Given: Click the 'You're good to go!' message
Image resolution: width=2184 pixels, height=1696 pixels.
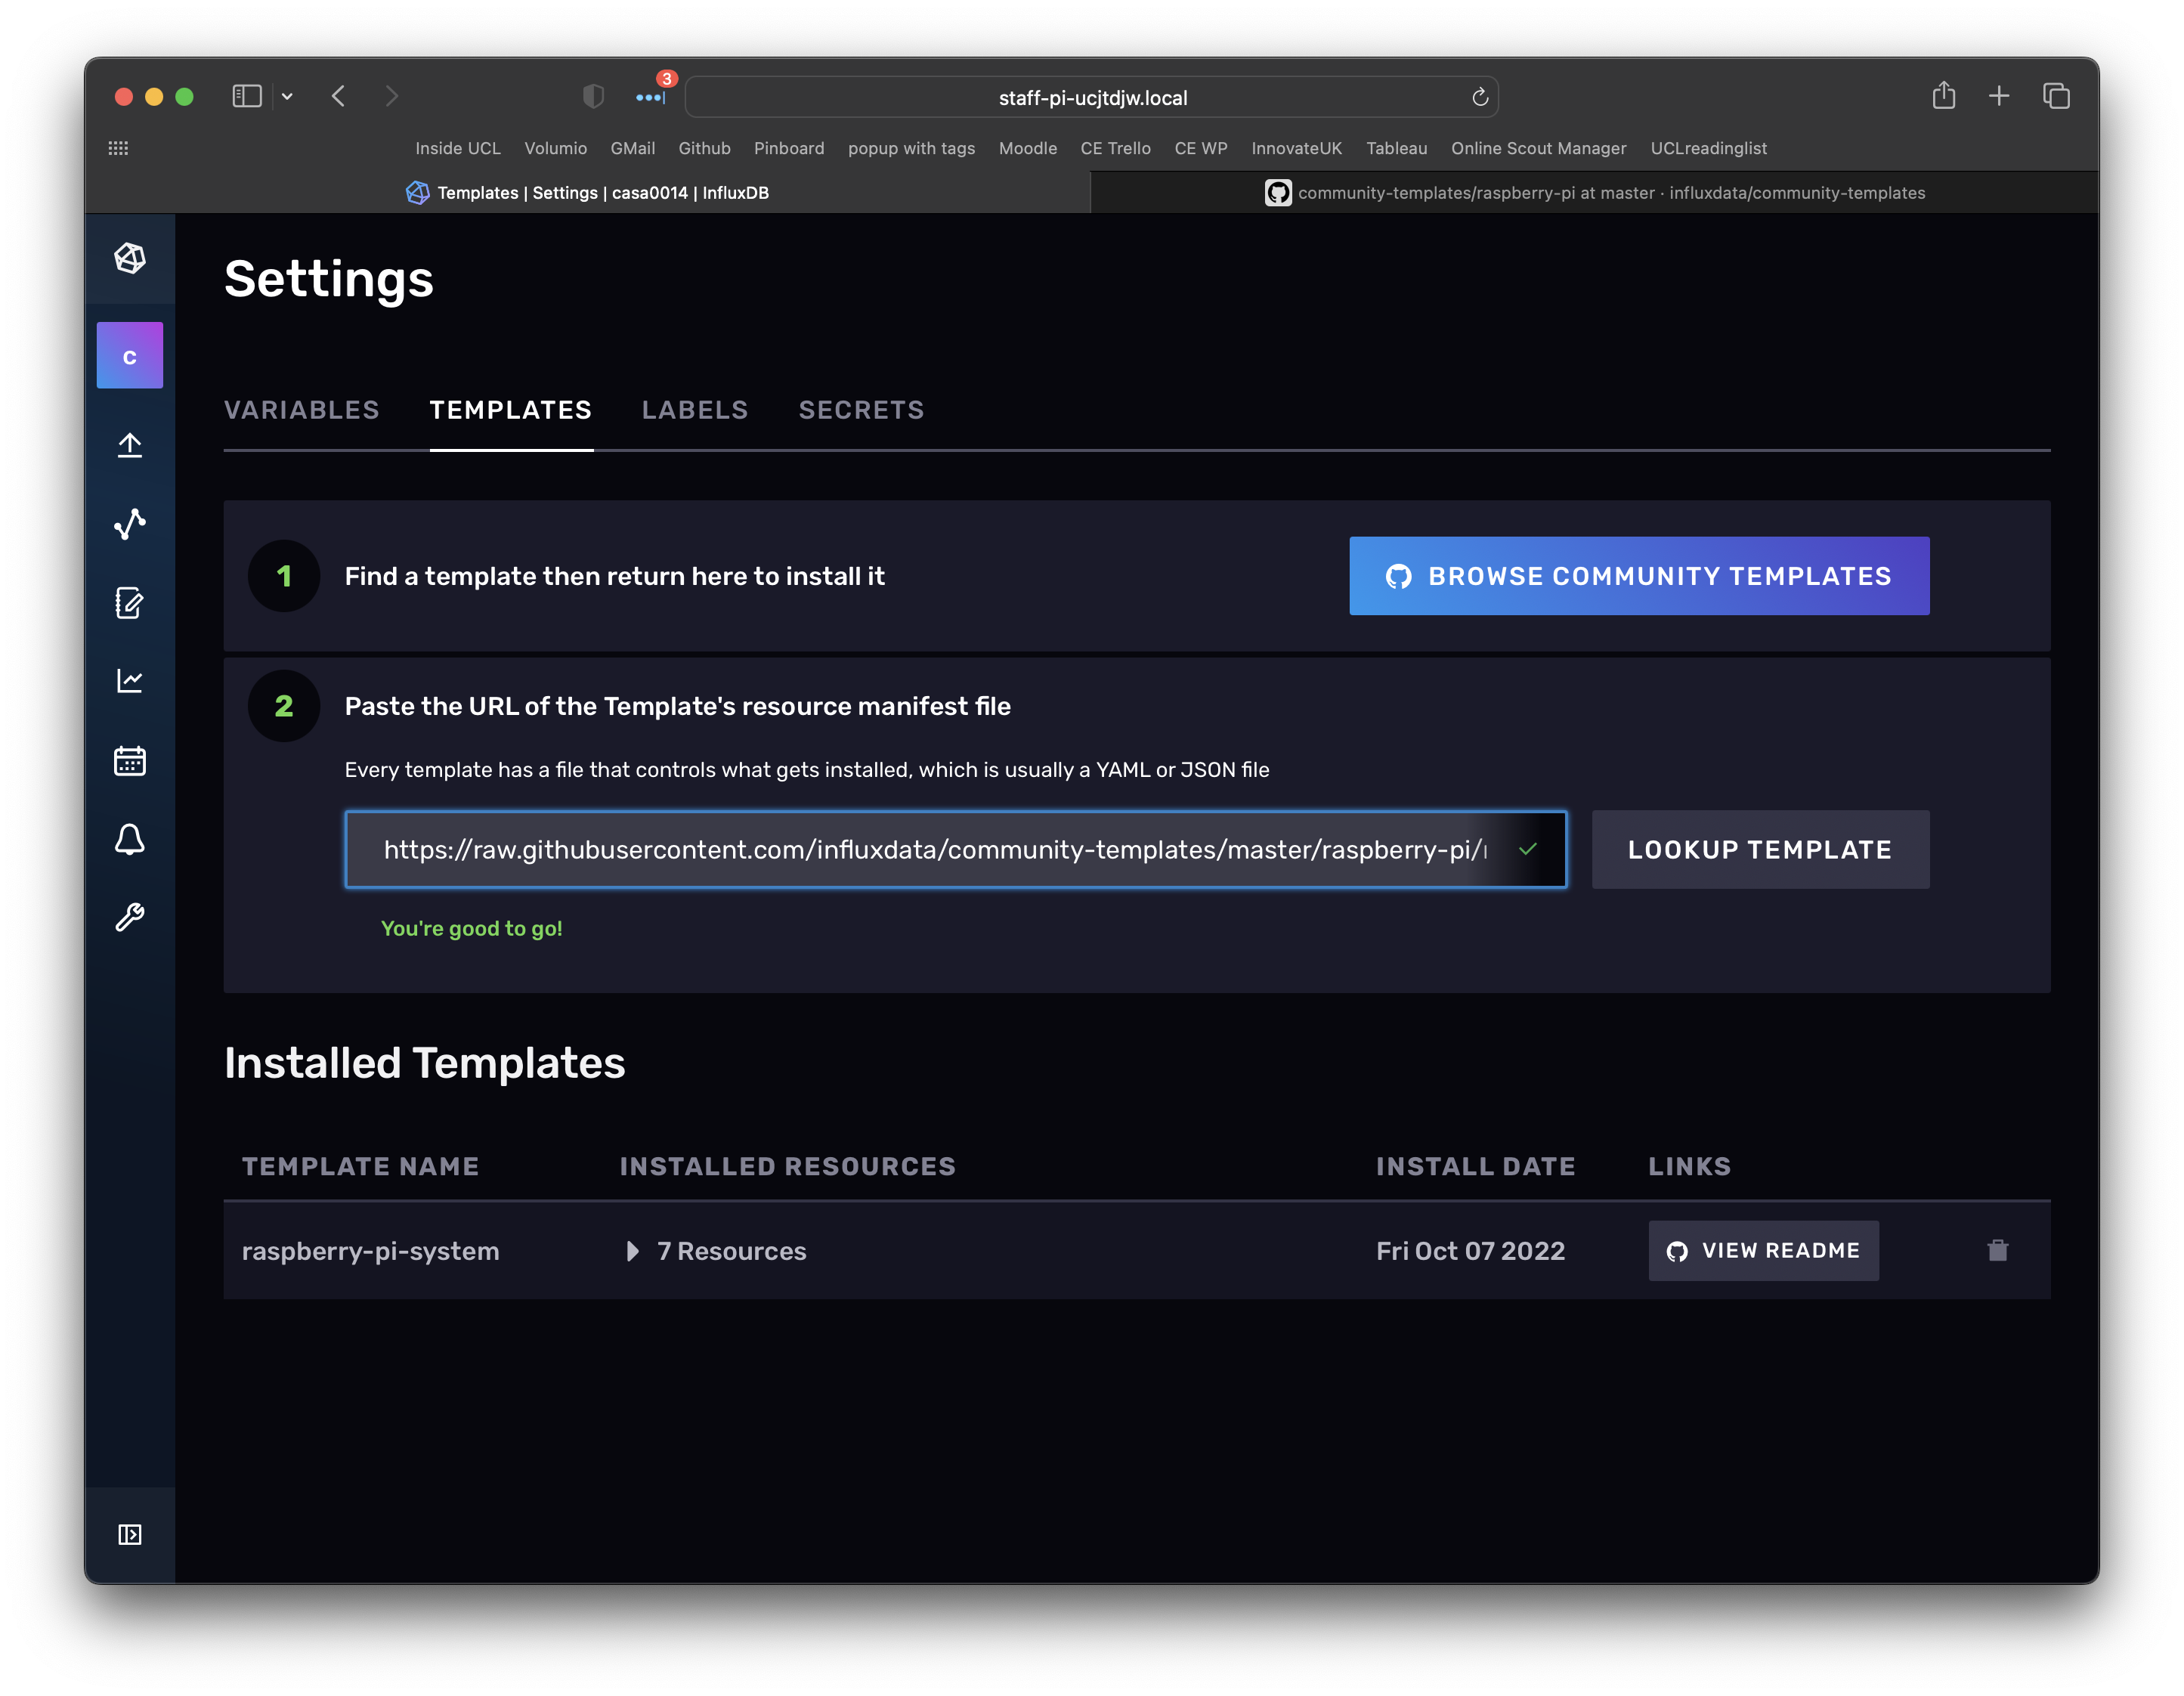Looking at the screenshot, I should point(472,928).
